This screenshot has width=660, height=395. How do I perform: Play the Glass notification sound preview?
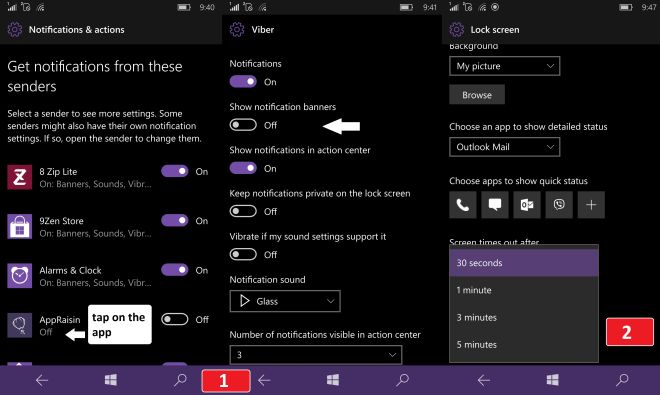(x=245, y=301)
